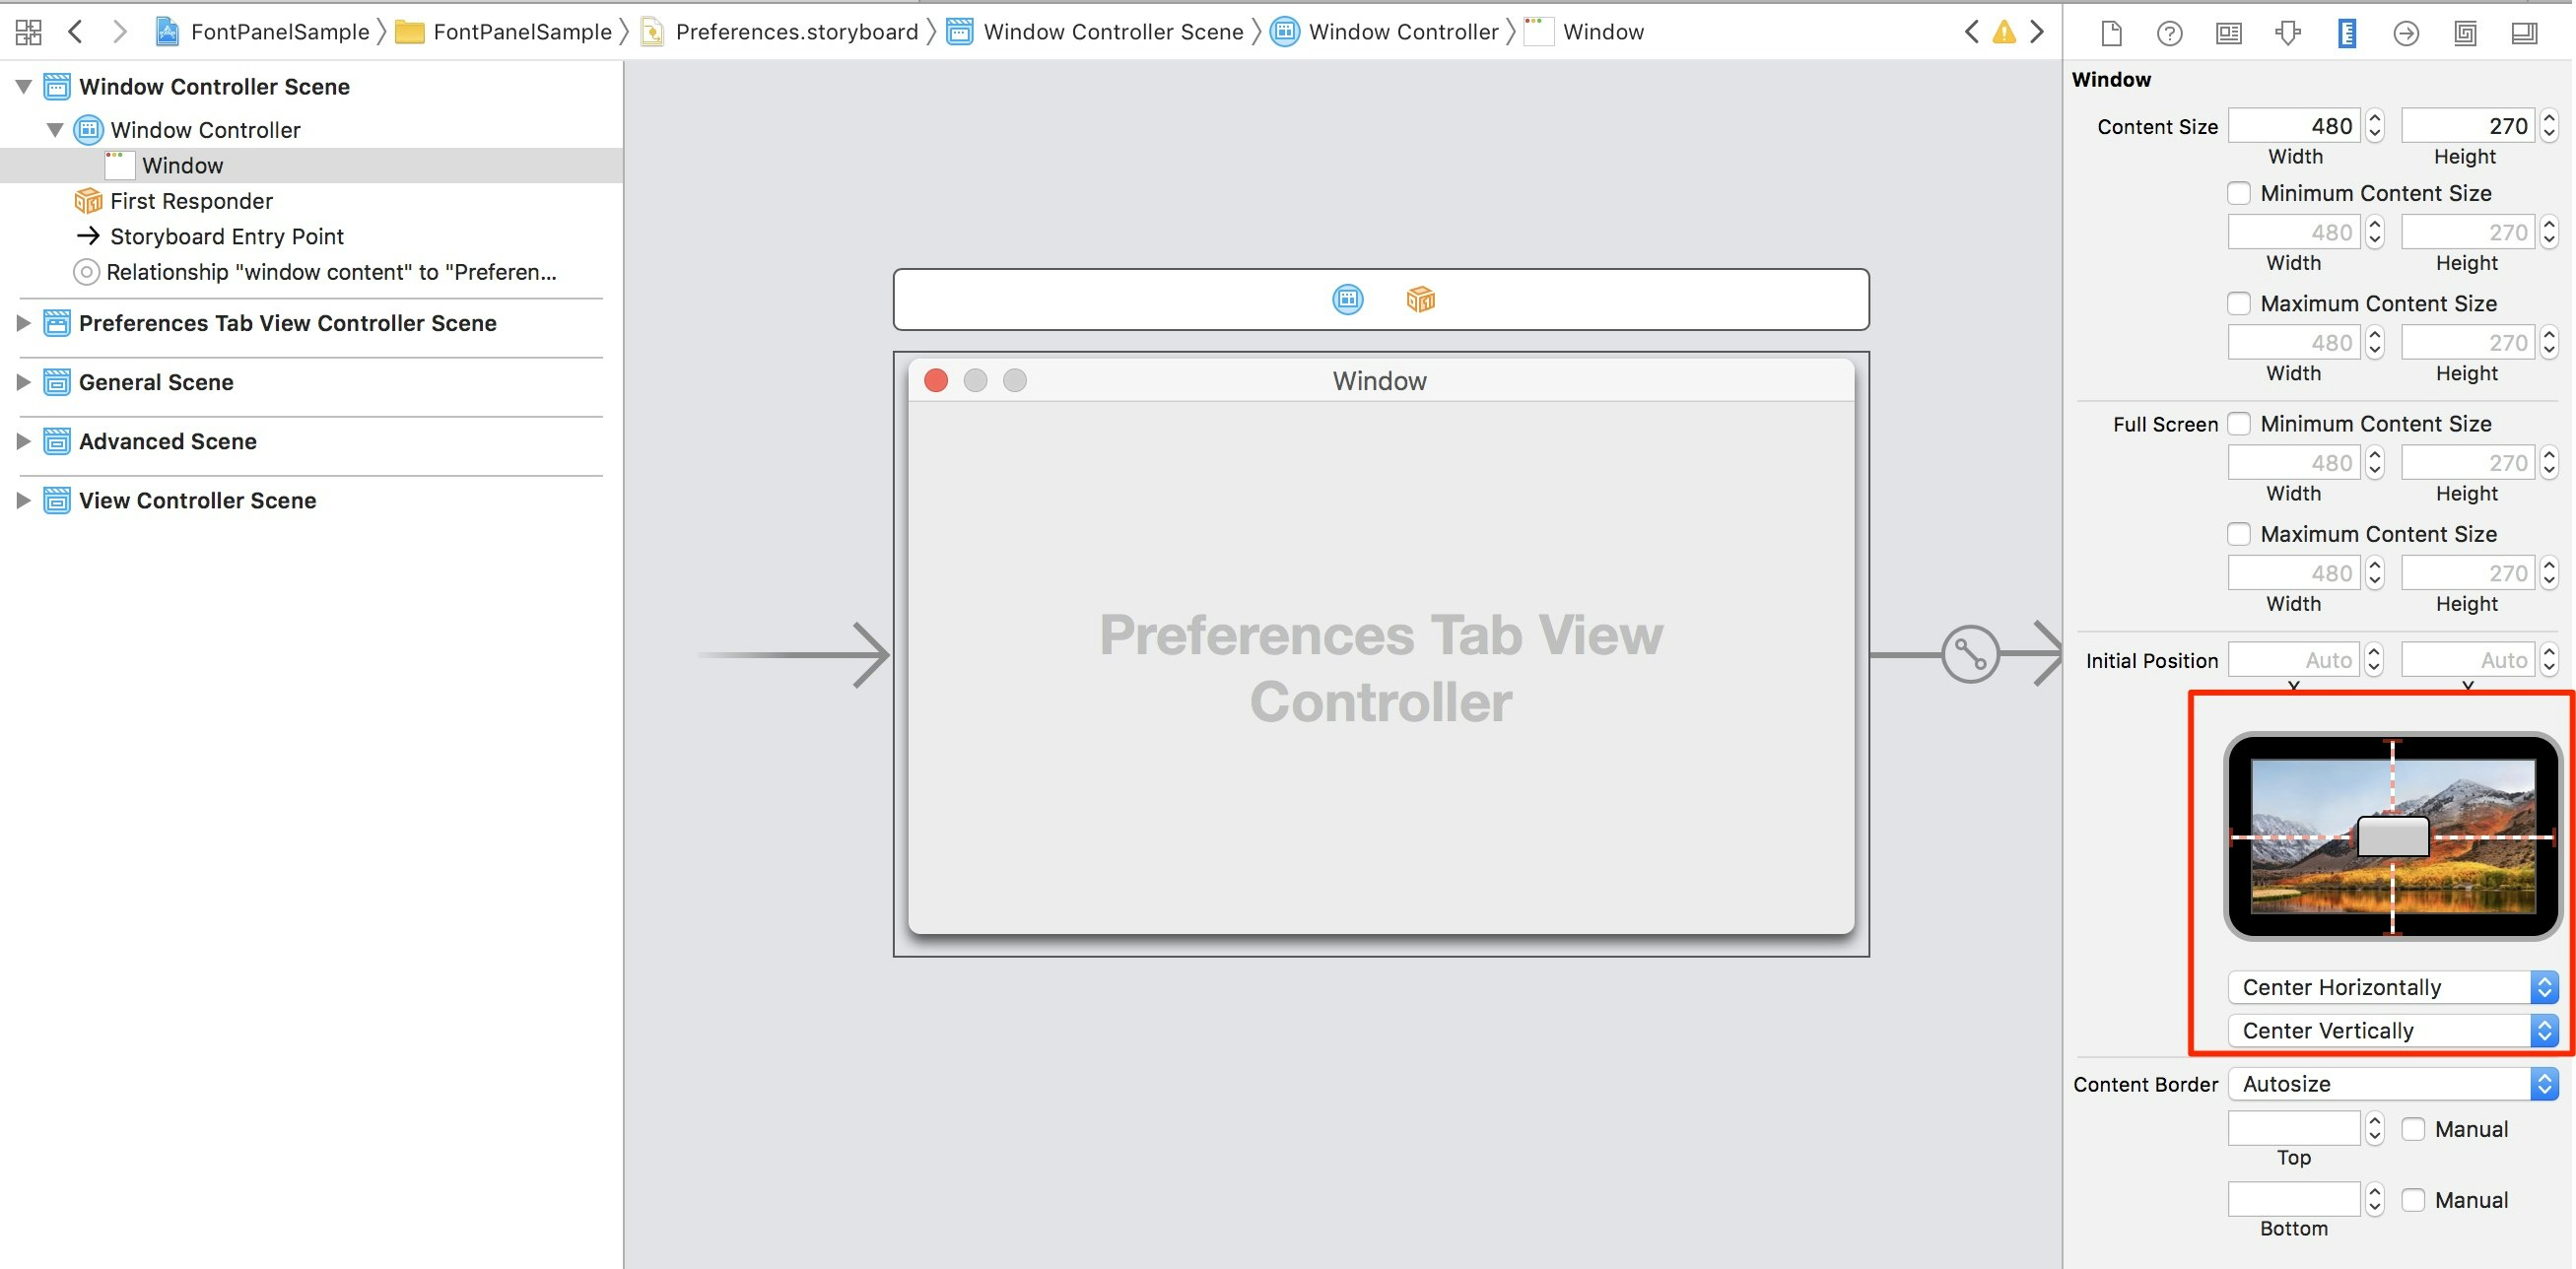
Task: Open the Connections inspector arrow icon
Action: [2406, 33]
